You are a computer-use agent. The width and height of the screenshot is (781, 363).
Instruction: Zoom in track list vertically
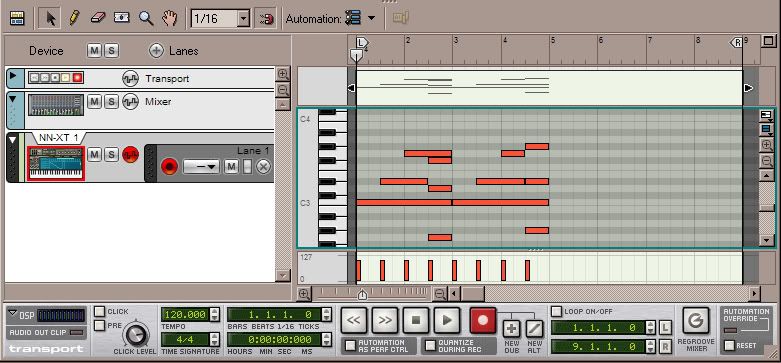pyautogui.click(x=282, y=75)
